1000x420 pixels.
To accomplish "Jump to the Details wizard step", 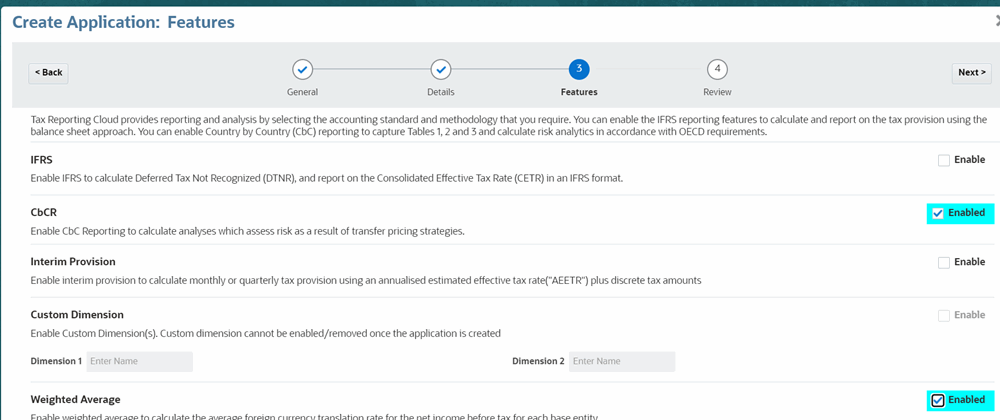I will [441, 69].
